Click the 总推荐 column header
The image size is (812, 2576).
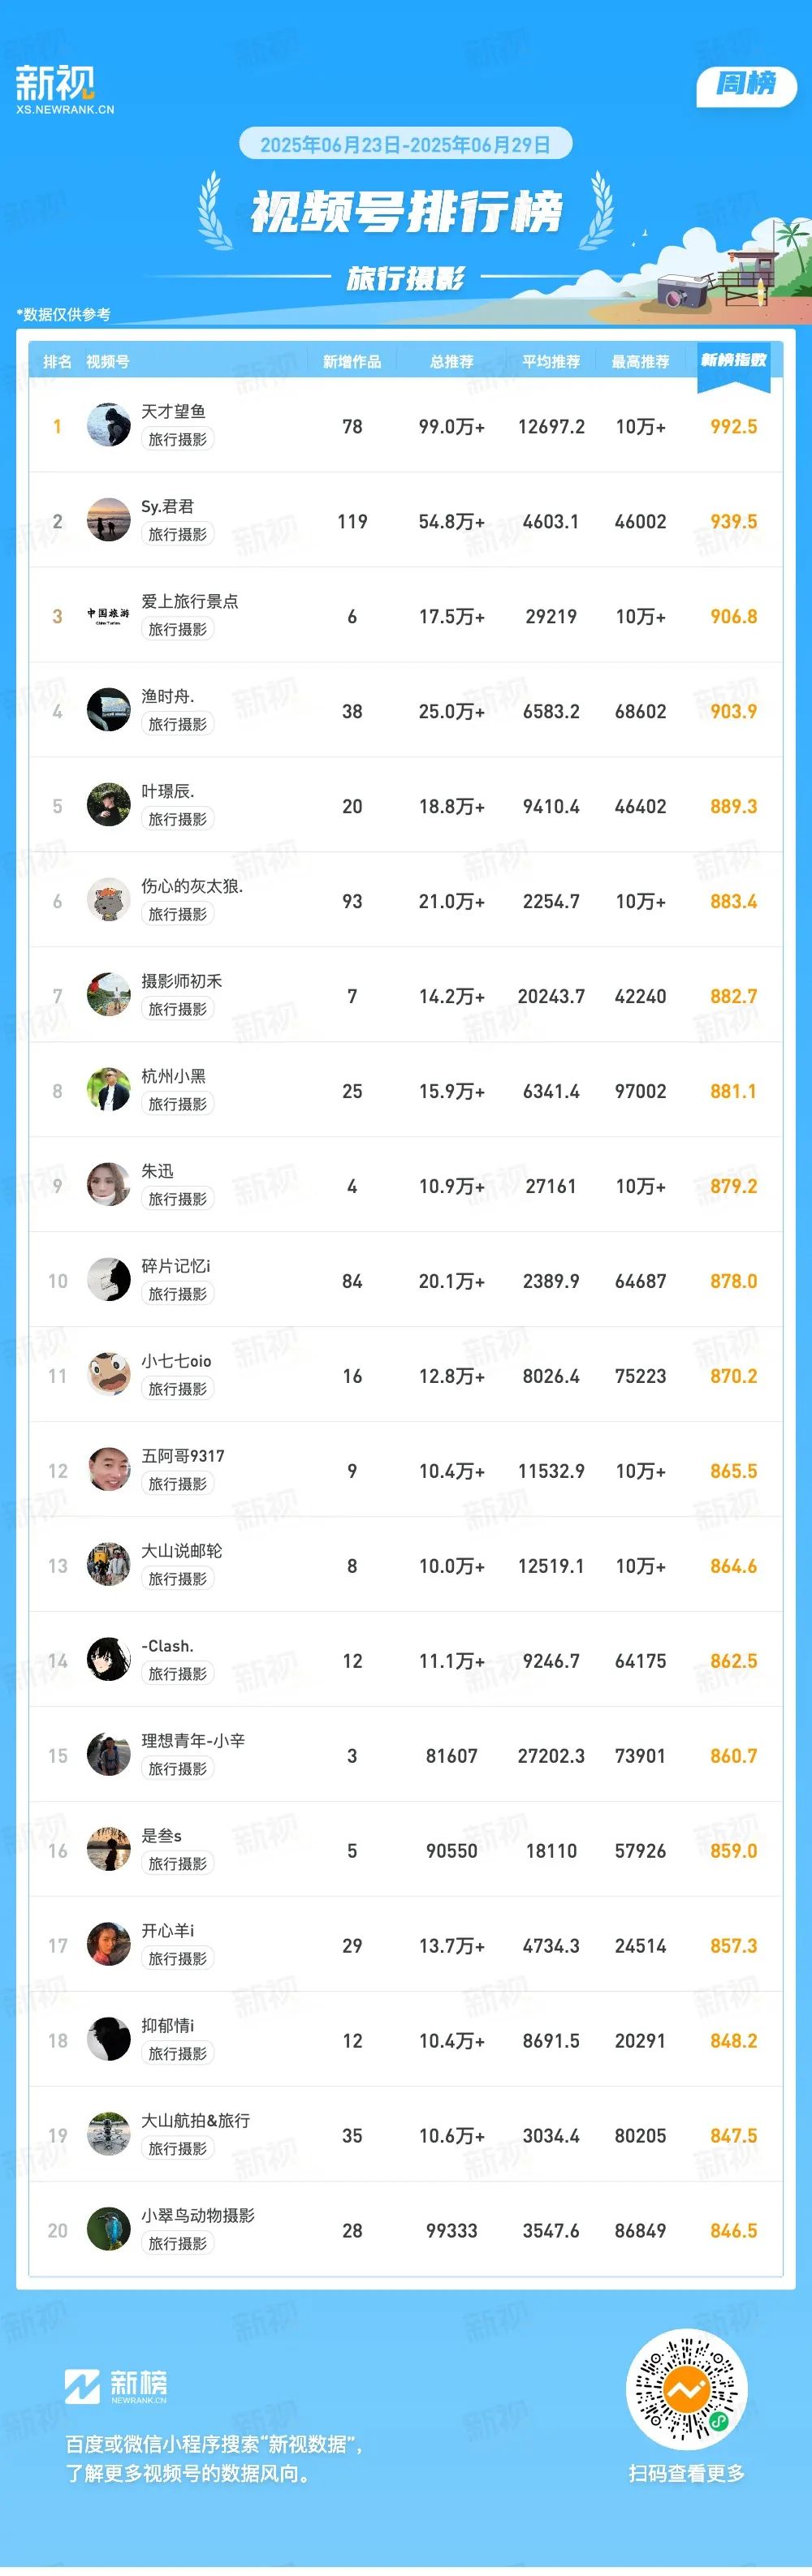tap(451, 361)
